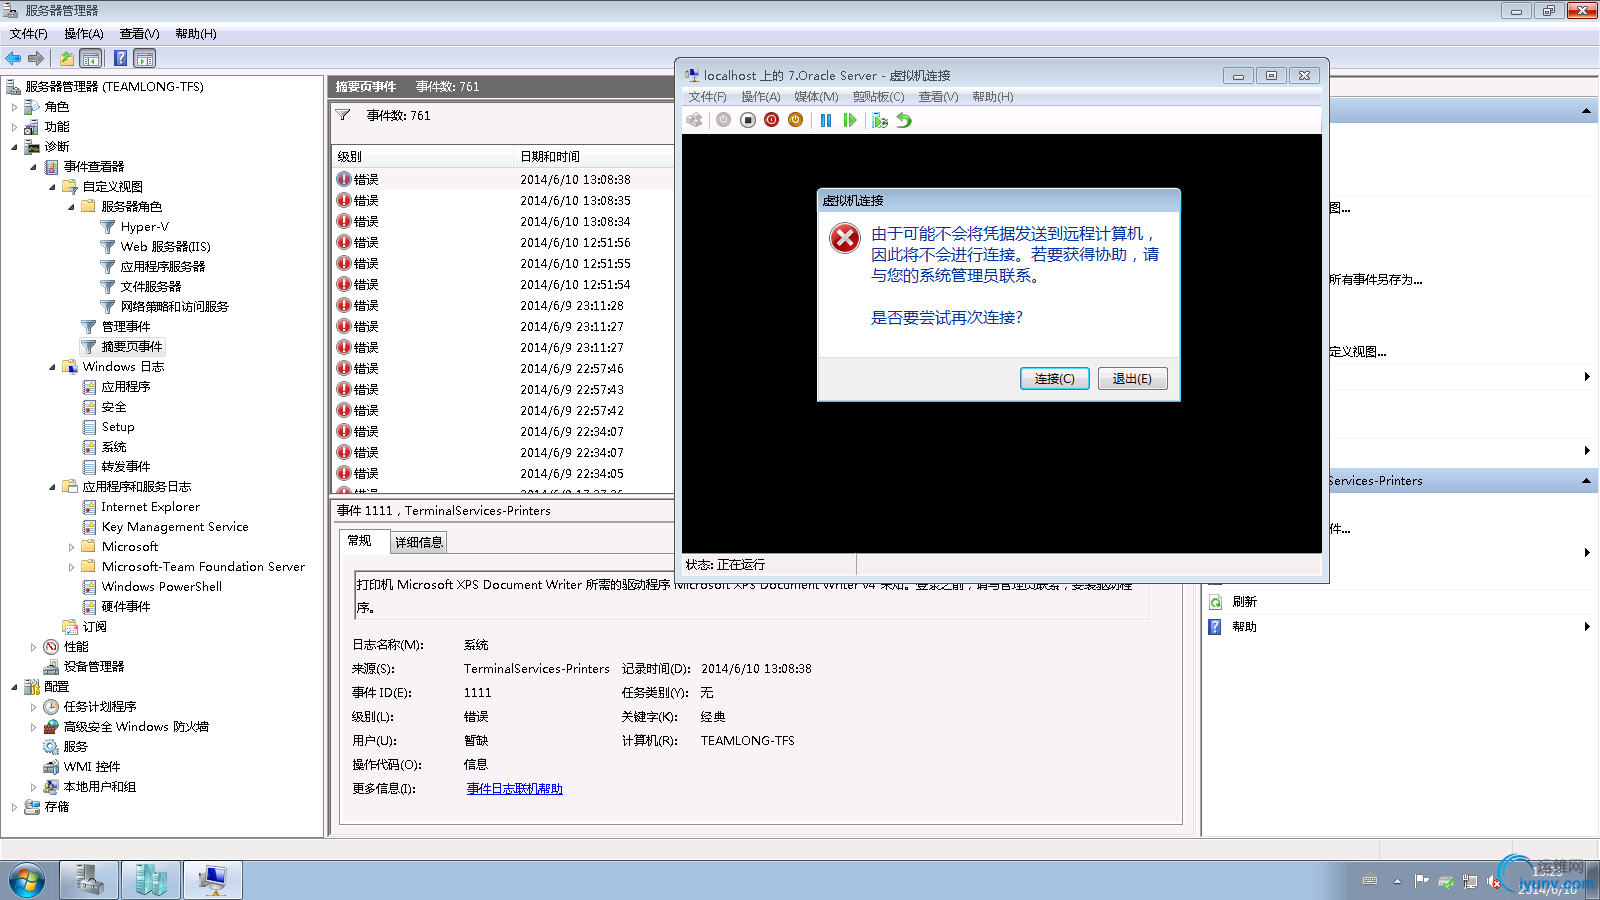Open 剪贴板(C) menu in VM Connection window
The image size is (1600, 900).
[x=878, y=97]
